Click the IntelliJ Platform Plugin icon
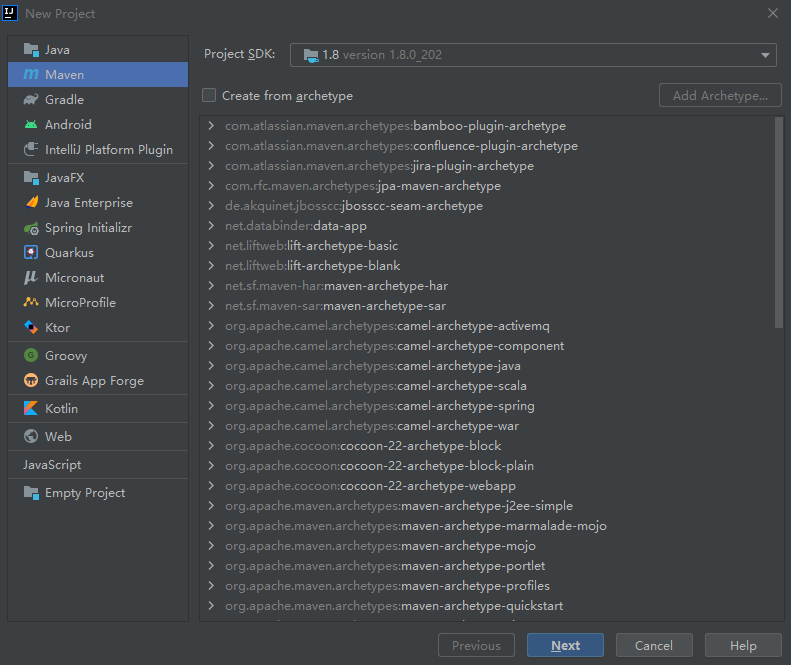 (x=31, y=149)
